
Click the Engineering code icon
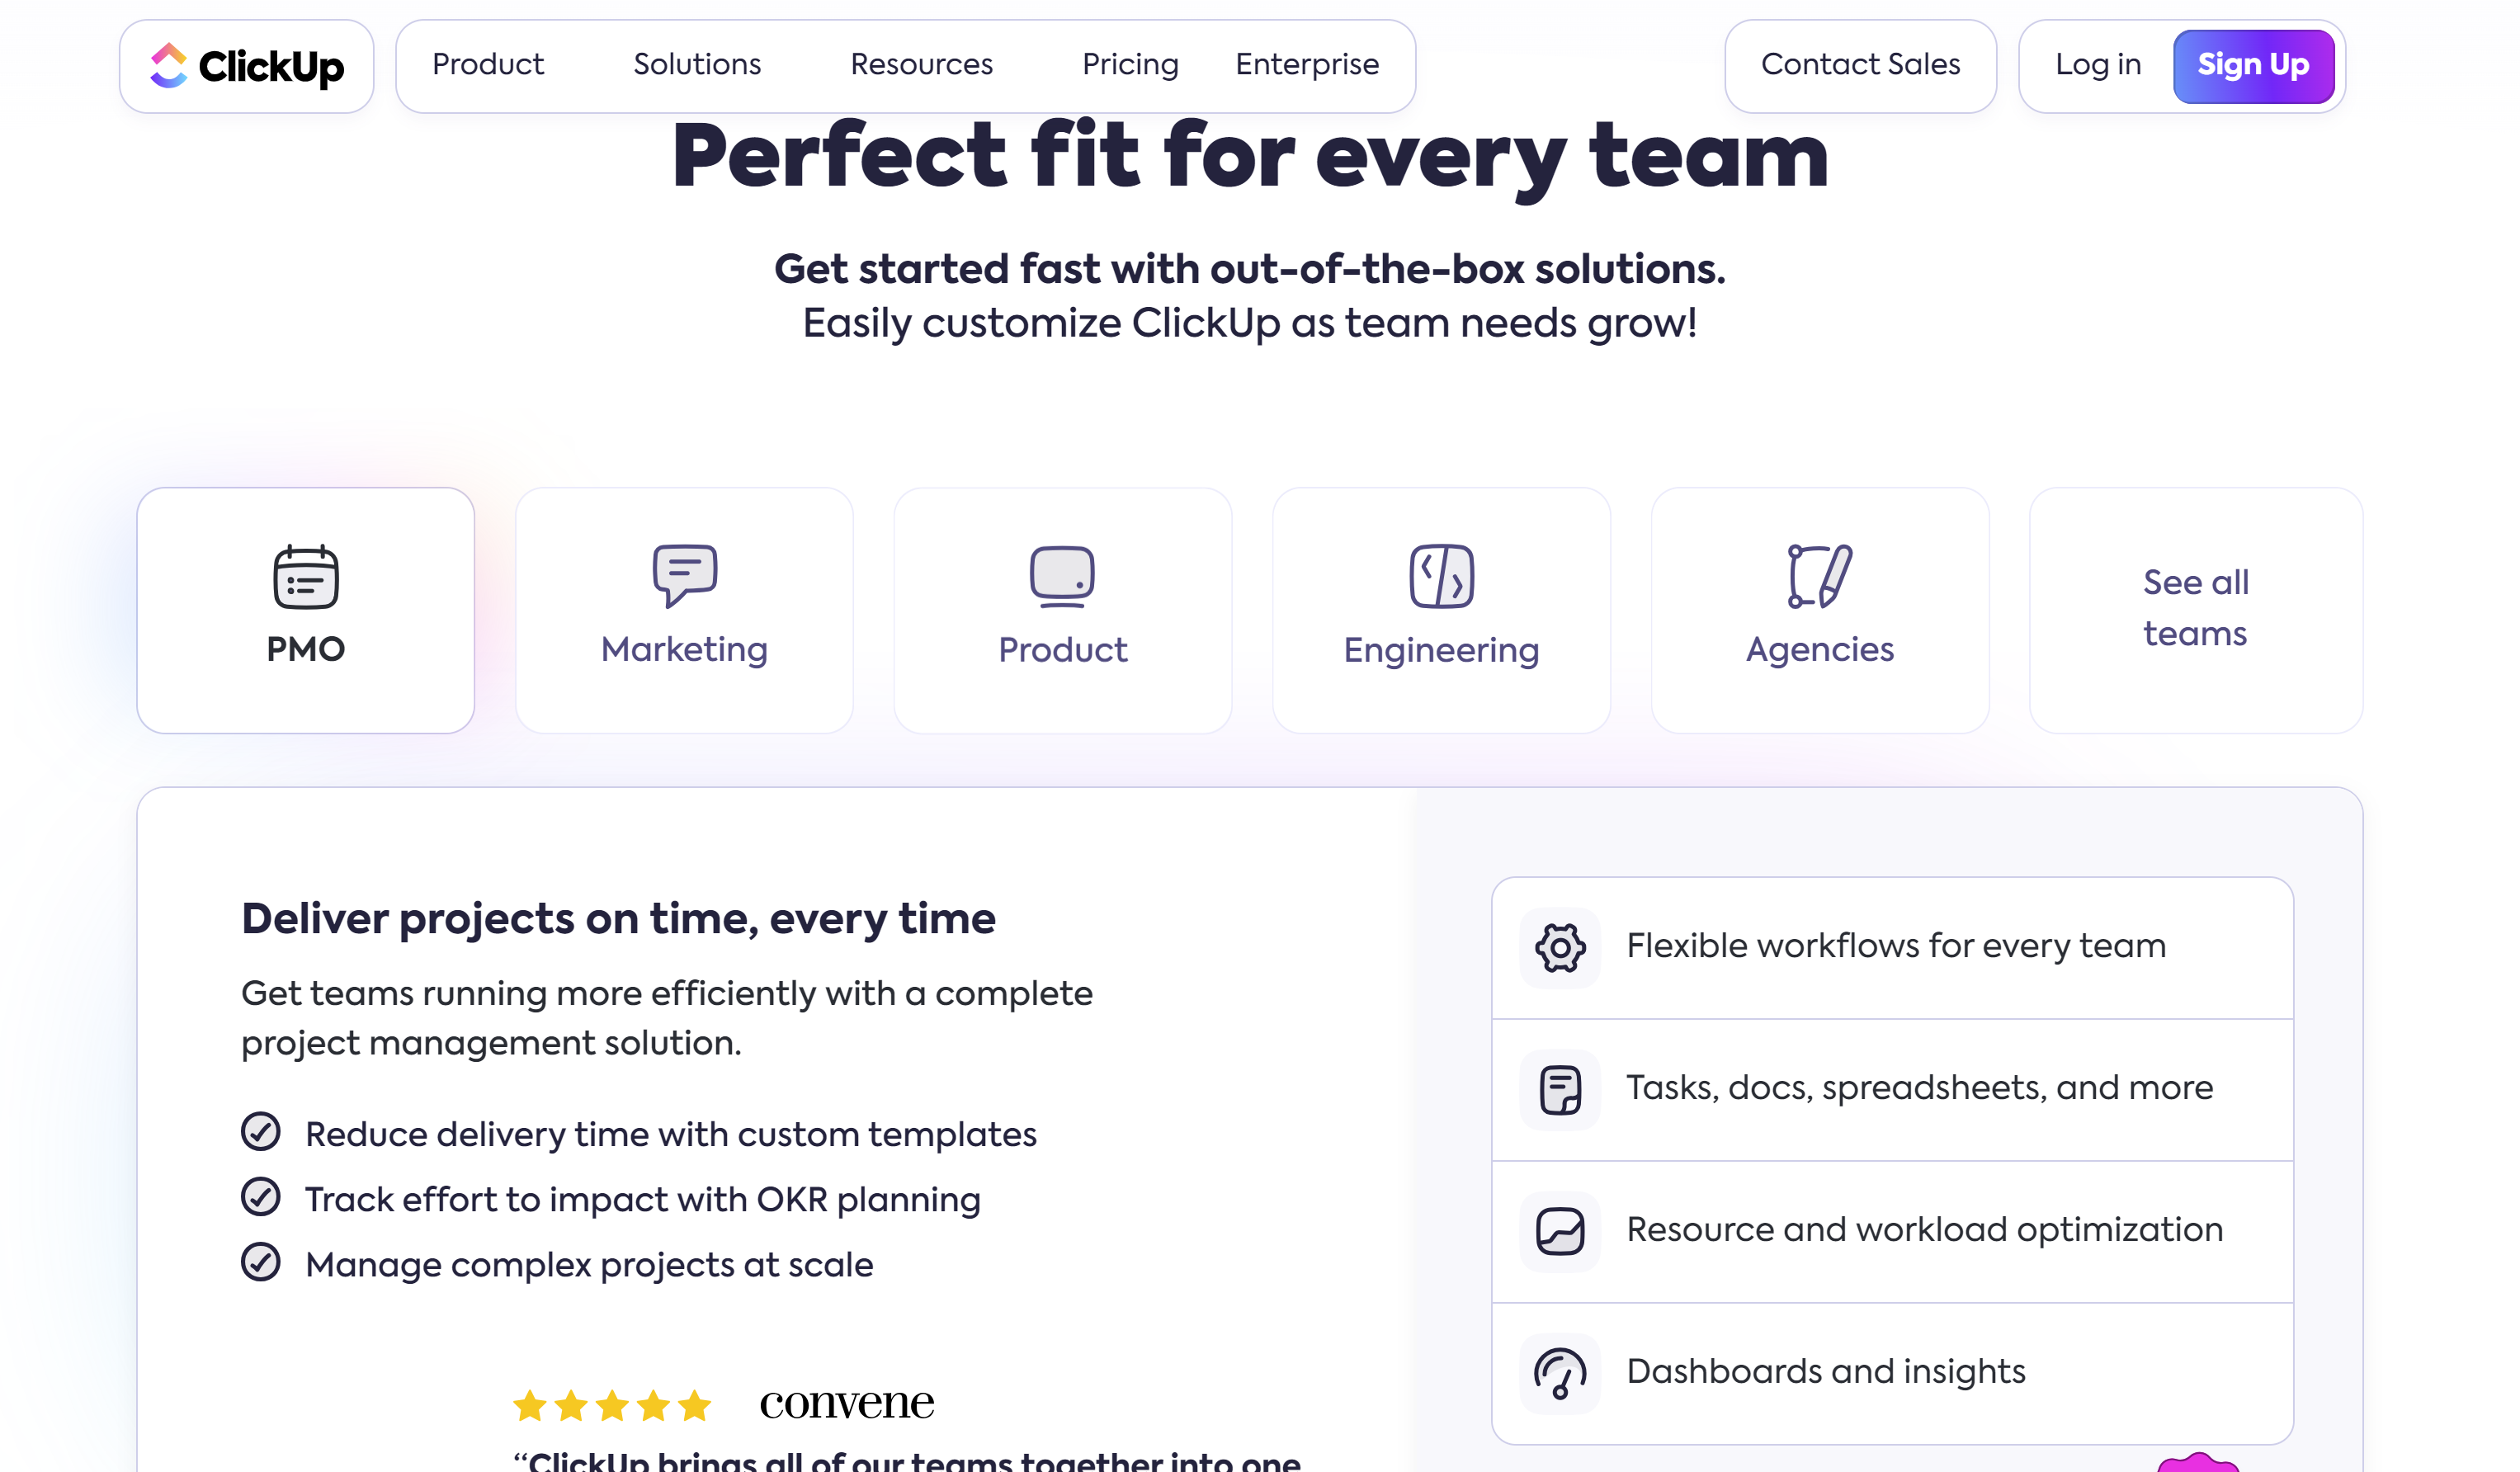tap(1441, 576)
